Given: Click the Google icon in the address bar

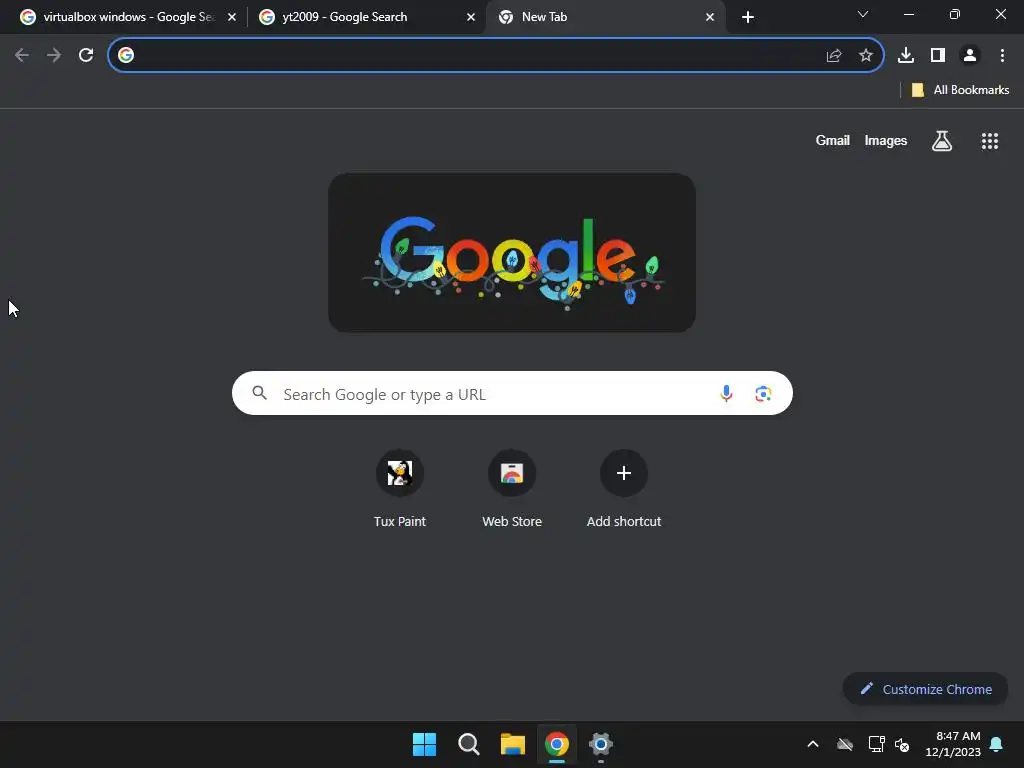Looking at the screenshot, I should [x=126, y=56].
